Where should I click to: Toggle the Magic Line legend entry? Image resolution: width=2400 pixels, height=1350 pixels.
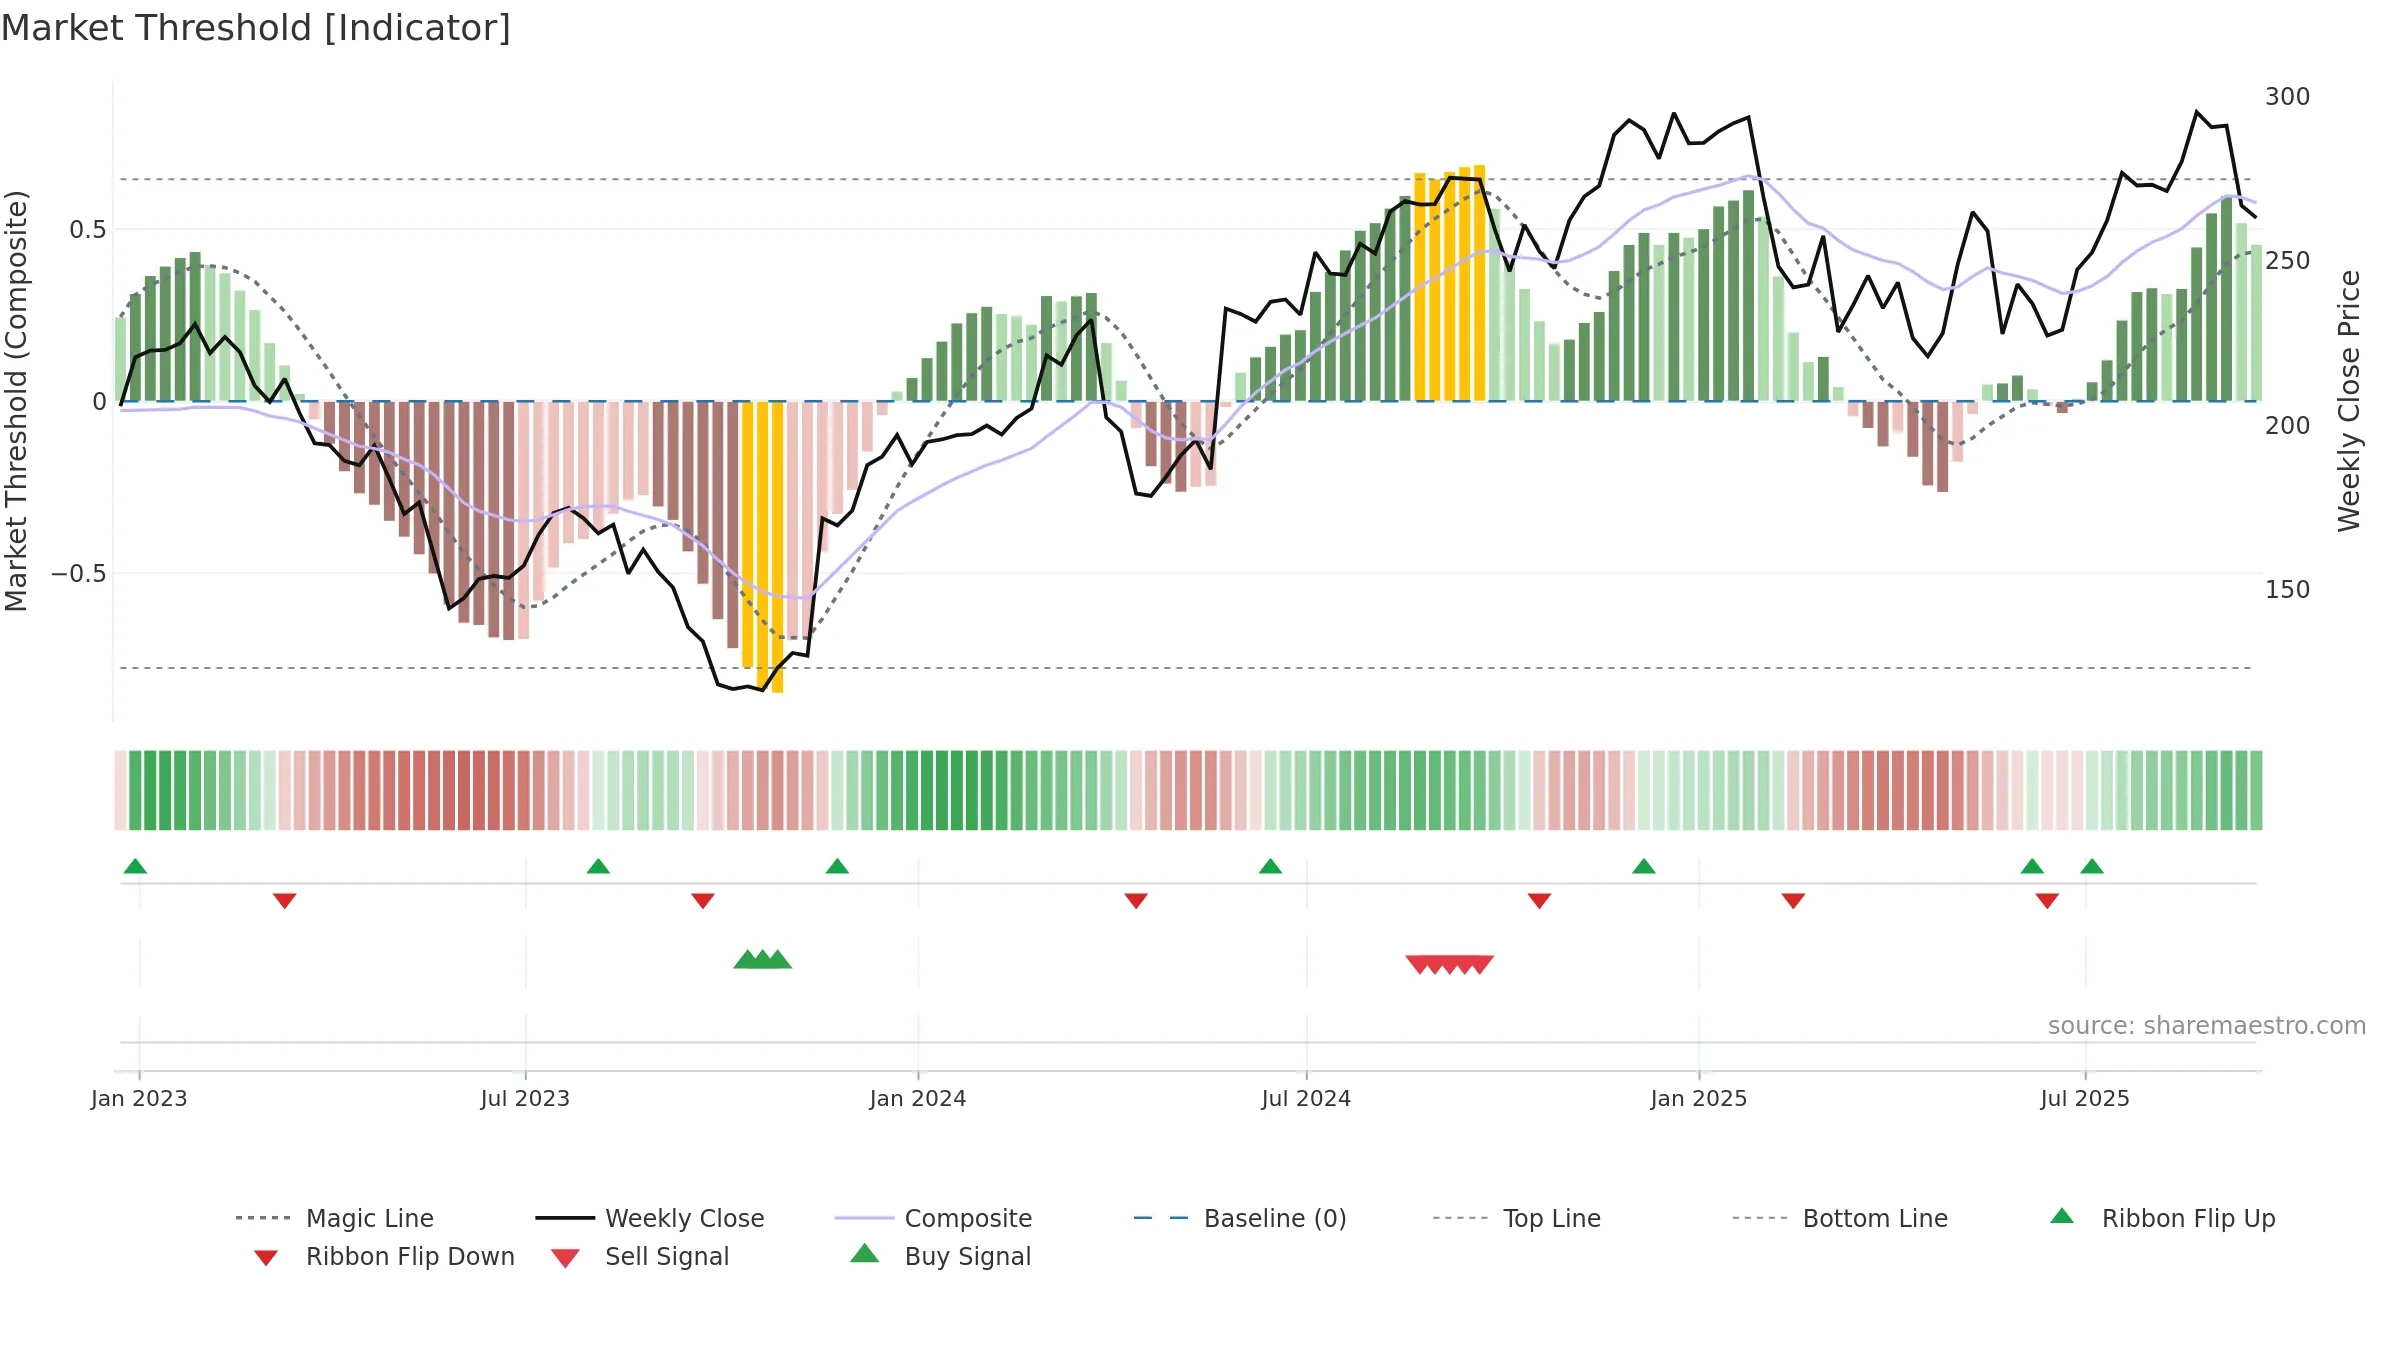tap(335, 1218)
